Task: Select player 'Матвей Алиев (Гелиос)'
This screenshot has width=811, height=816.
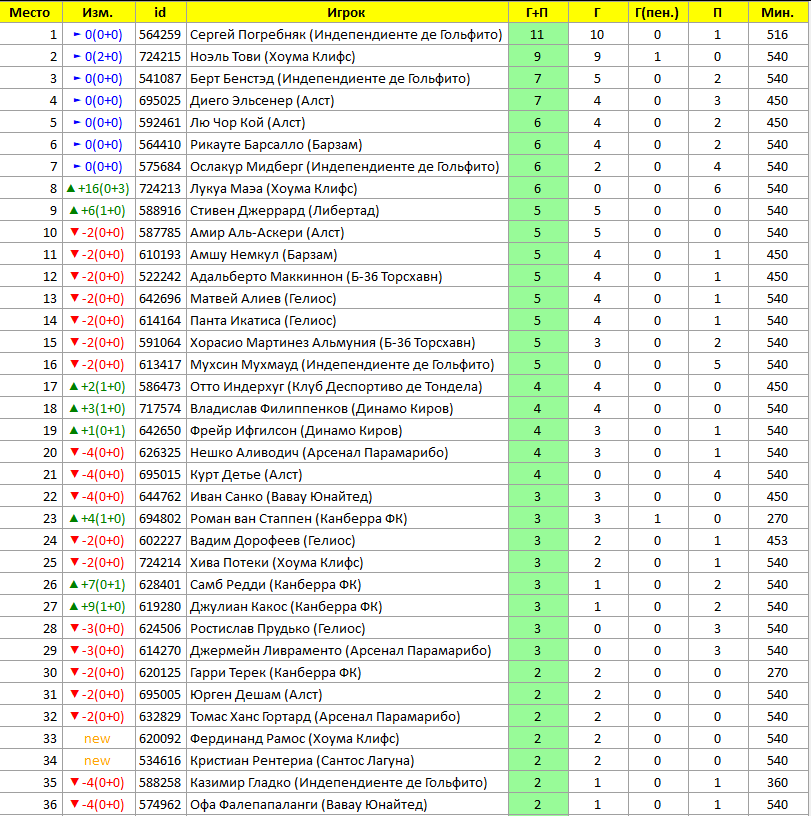Action: 263,298
